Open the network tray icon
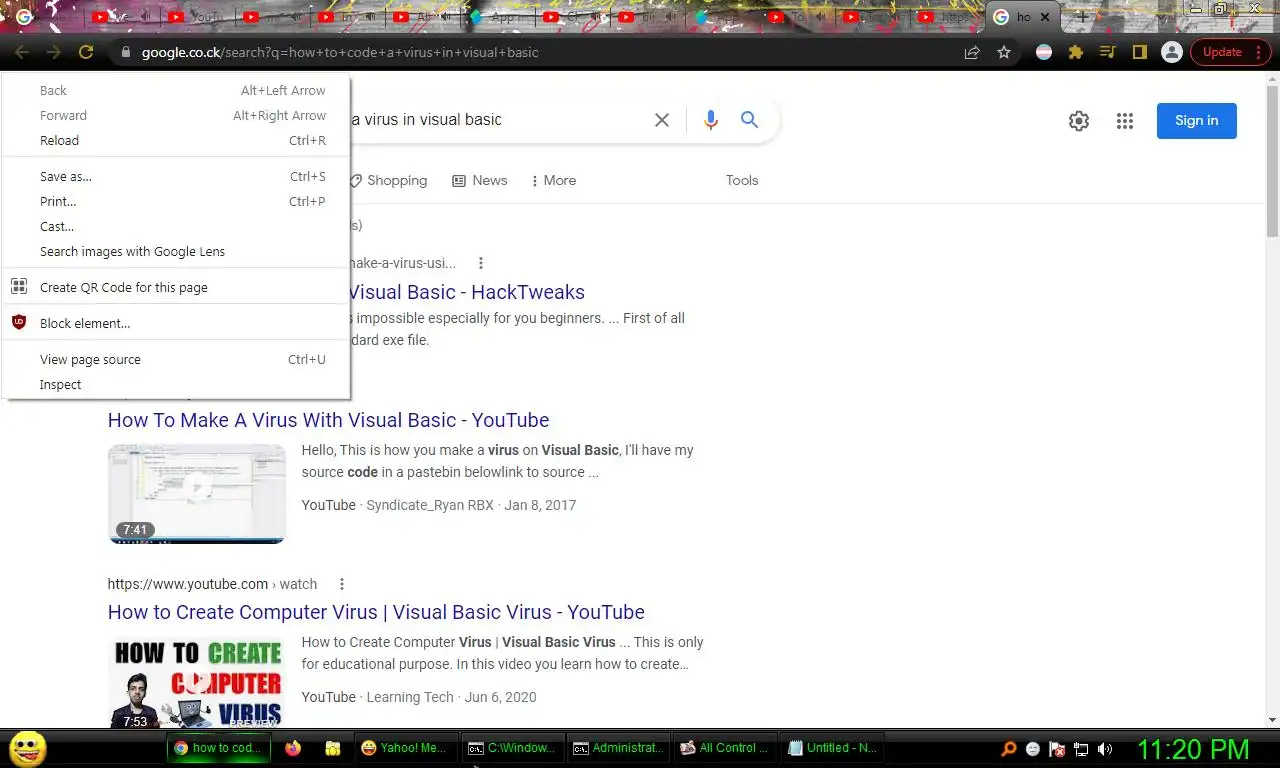Screen dimensions: 1280x768 tap(1081, 748)
